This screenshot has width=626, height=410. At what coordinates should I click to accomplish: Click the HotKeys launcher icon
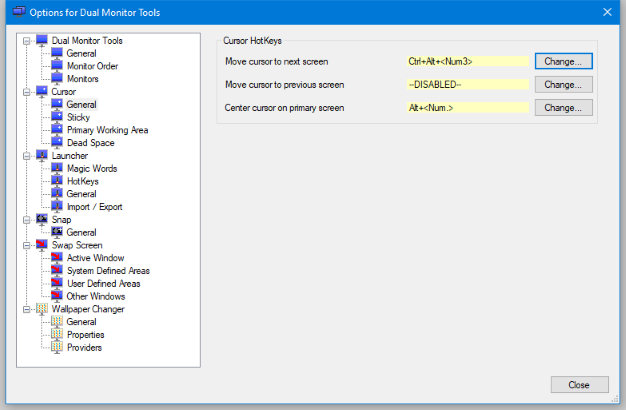[x=57, y=181]
